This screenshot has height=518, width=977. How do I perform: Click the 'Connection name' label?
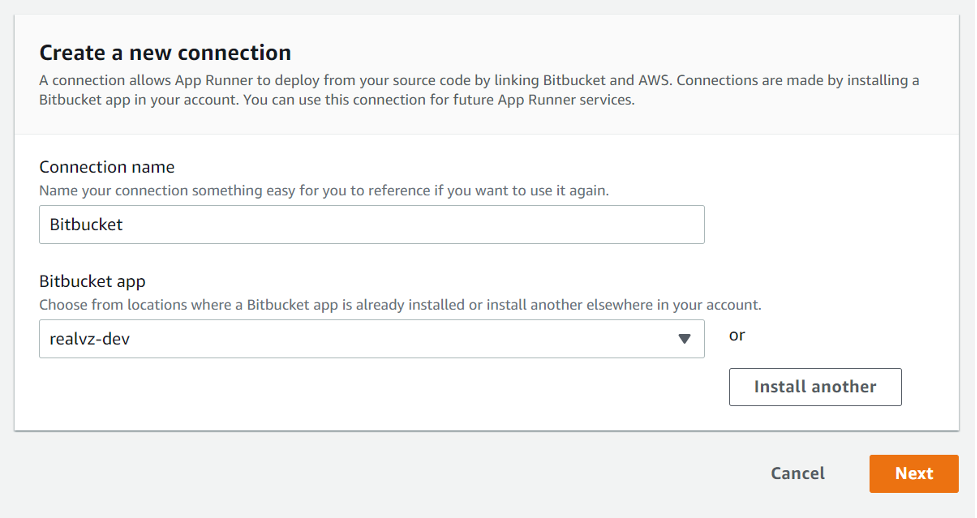107,167
